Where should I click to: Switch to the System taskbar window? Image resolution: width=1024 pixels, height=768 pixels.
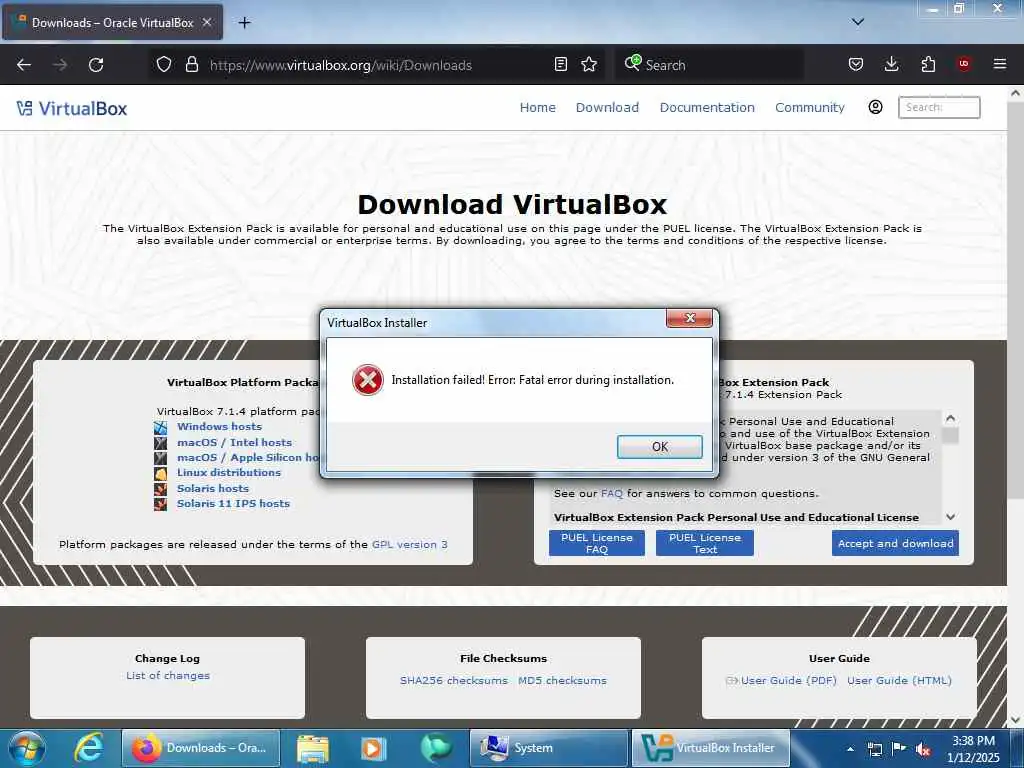coord(549,748)
